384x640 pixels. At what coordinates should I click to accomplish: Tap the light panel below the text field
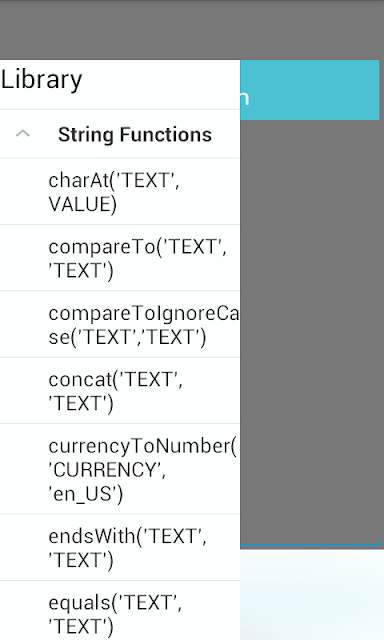pyautogui.click(x=312, y=595)
